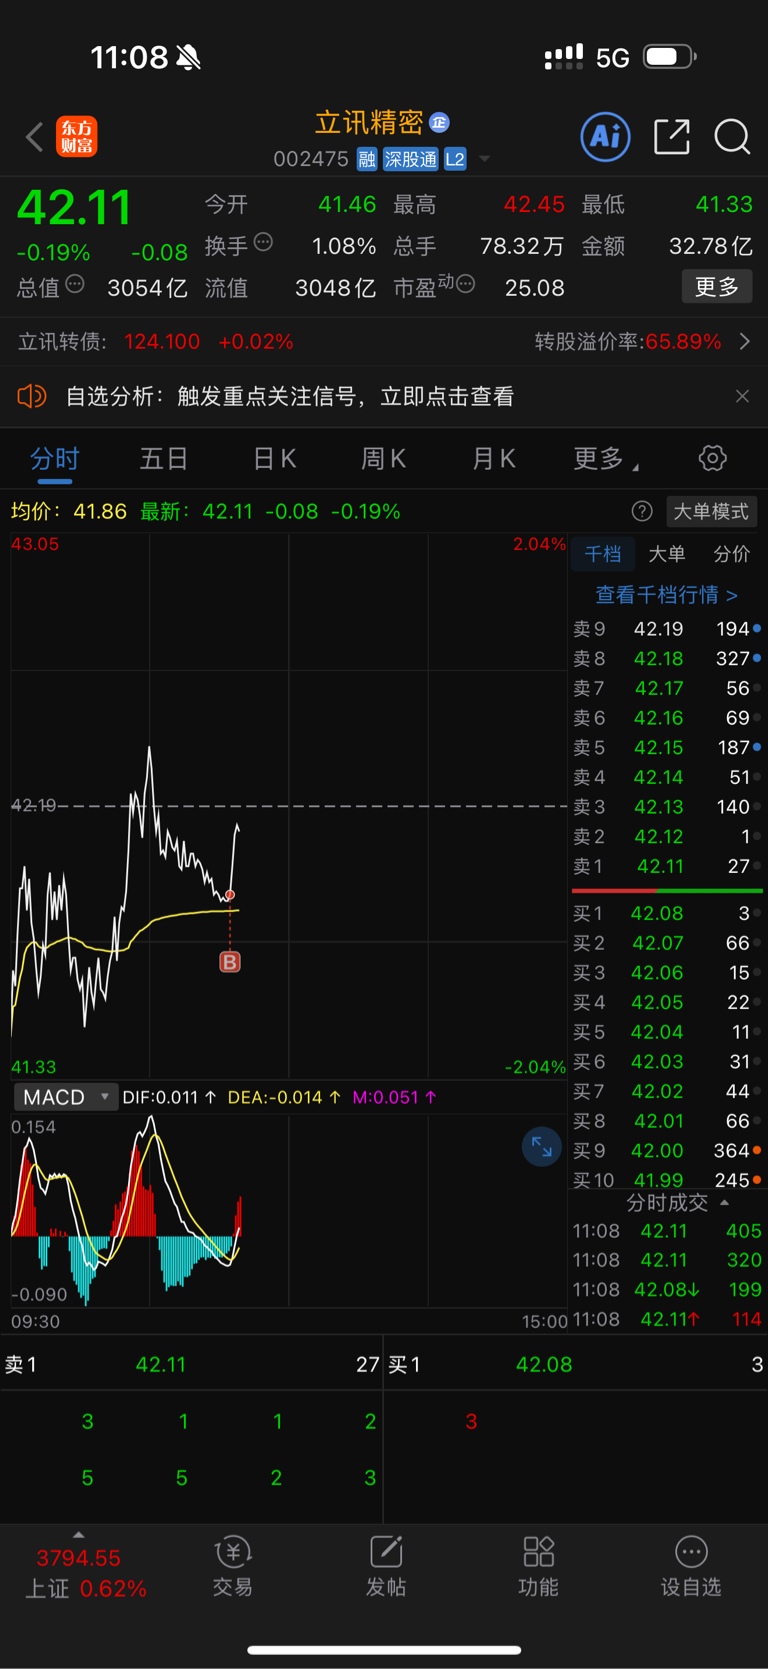Switch to 五日 tab

coord(164,459)
